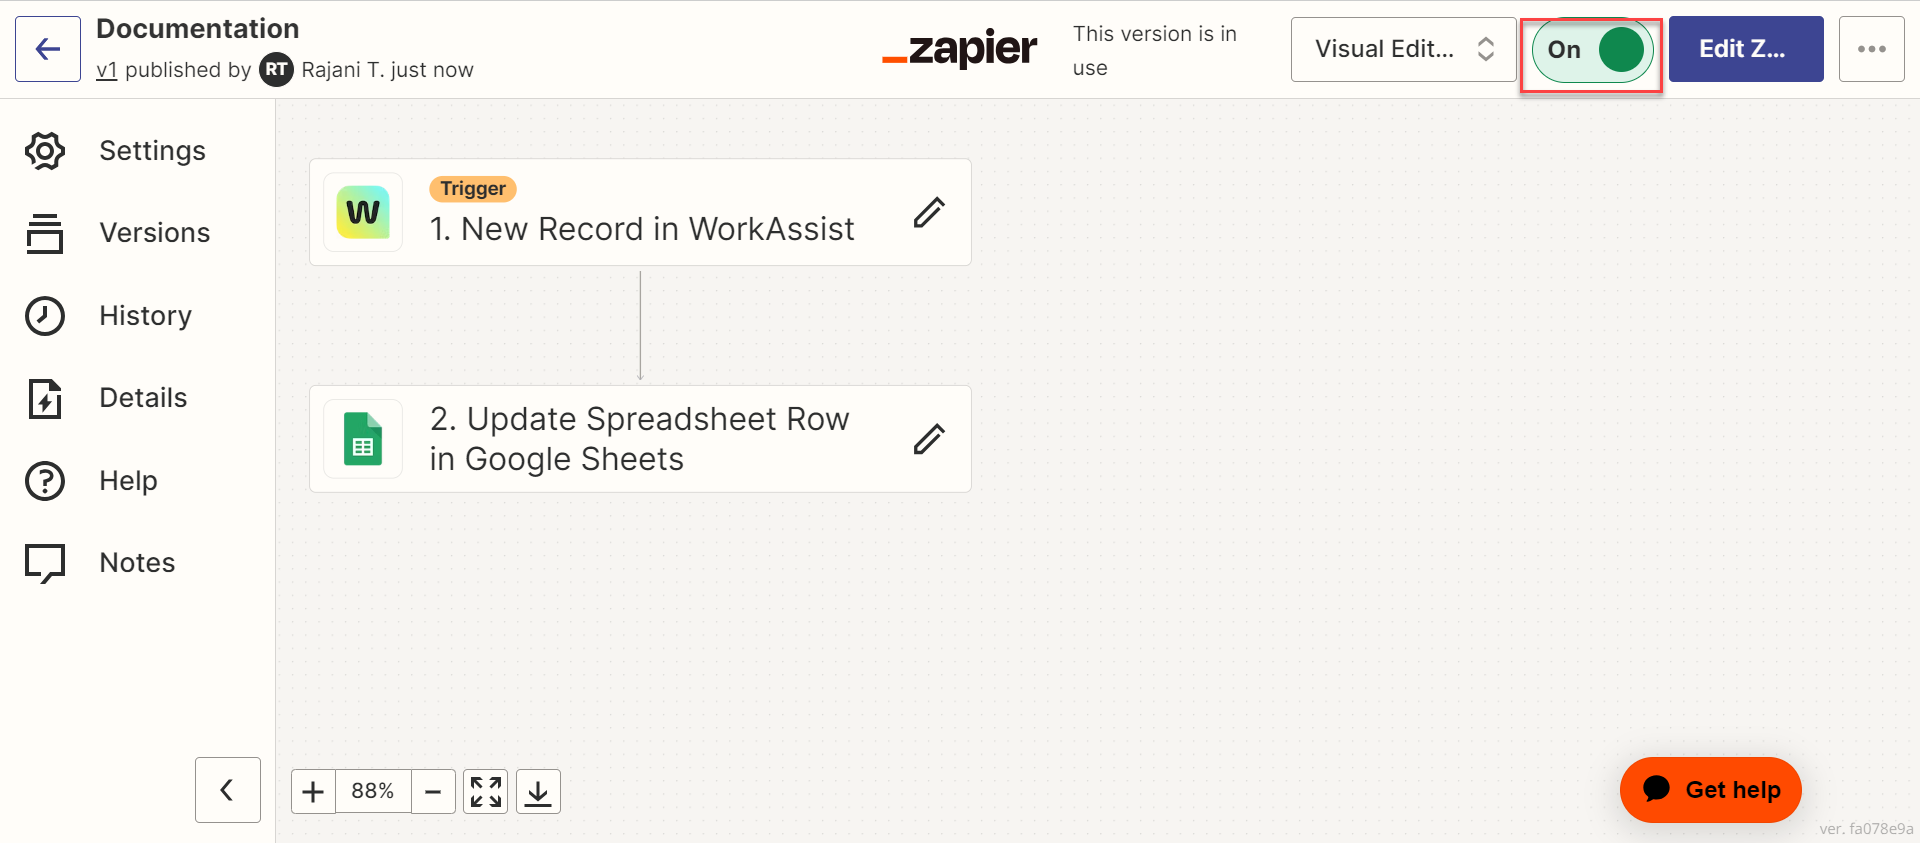Zoom in on the canvas
Viewport: 1920px width, 843px height.
(x=313, y=792)
